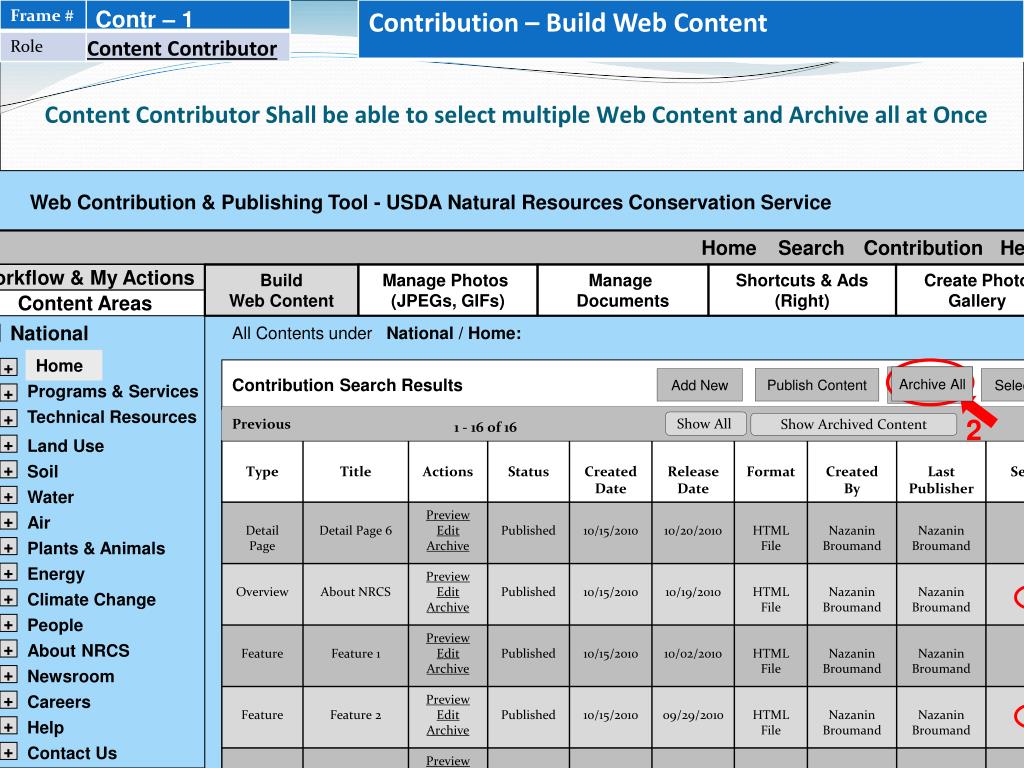Archive Detail Page 6
1024x768 pixels.
(x=447, y=546)
